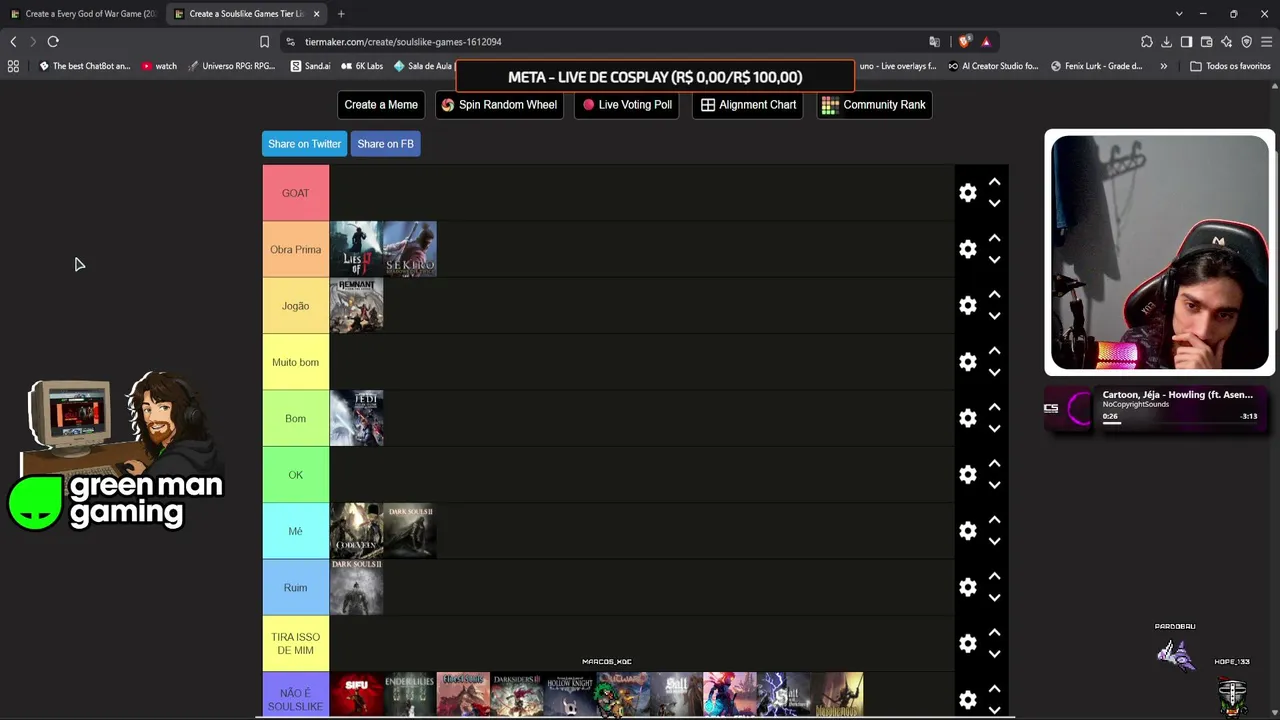Click the Create a Meme button
1280x720 pixels.
click(x=381, y=105)
